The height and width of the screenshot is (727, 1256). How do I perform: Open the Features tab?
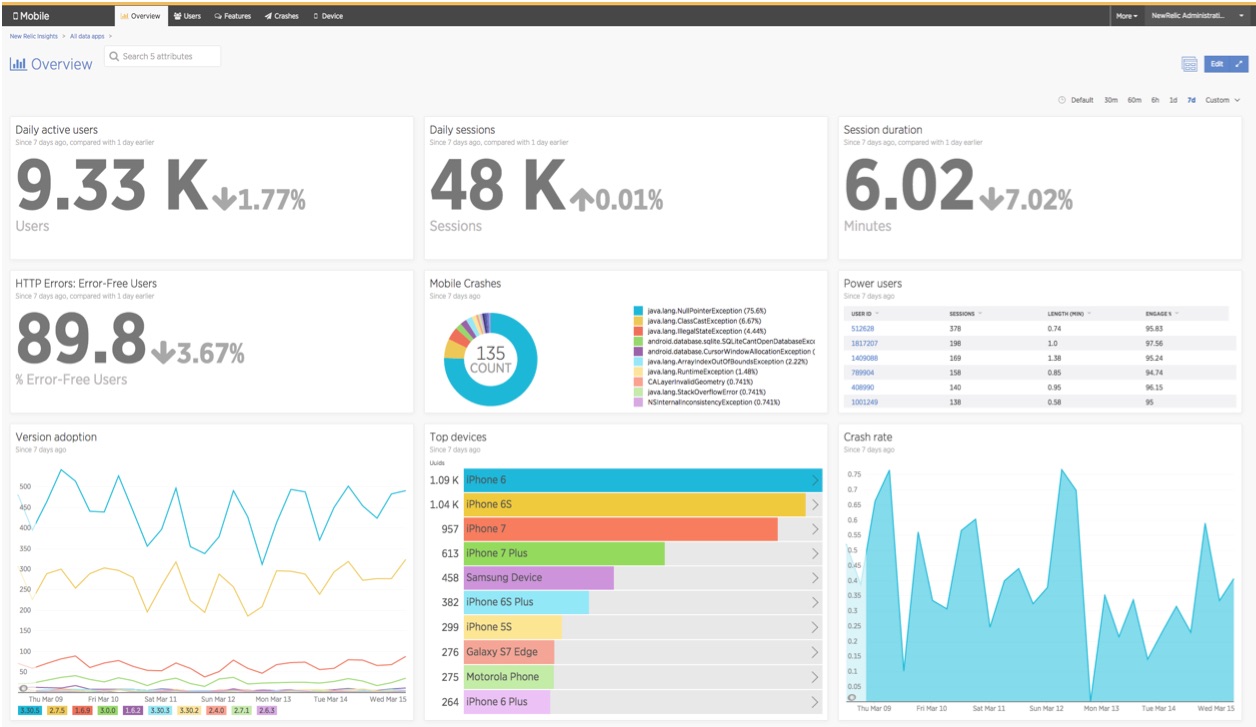pyautogui.click(x=233, y=16)
